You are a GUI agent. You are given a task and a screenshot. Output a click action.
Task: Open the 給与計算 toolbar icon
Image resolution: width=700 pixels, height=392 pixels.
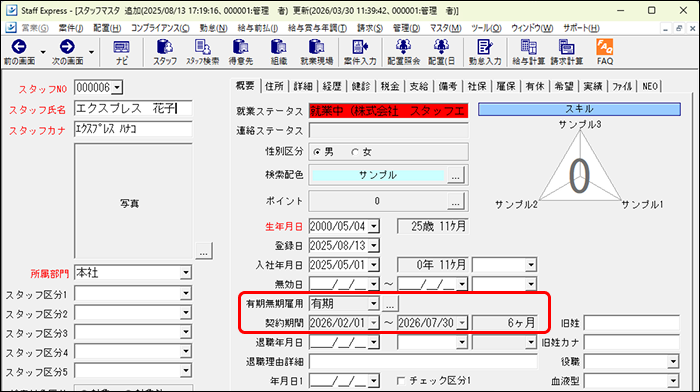[x=529, y=47]
